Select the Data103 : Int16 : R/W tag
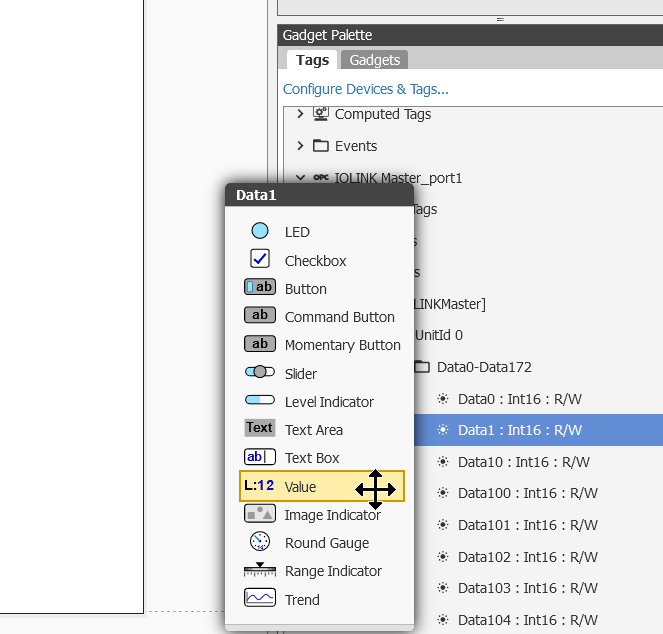 528,588
